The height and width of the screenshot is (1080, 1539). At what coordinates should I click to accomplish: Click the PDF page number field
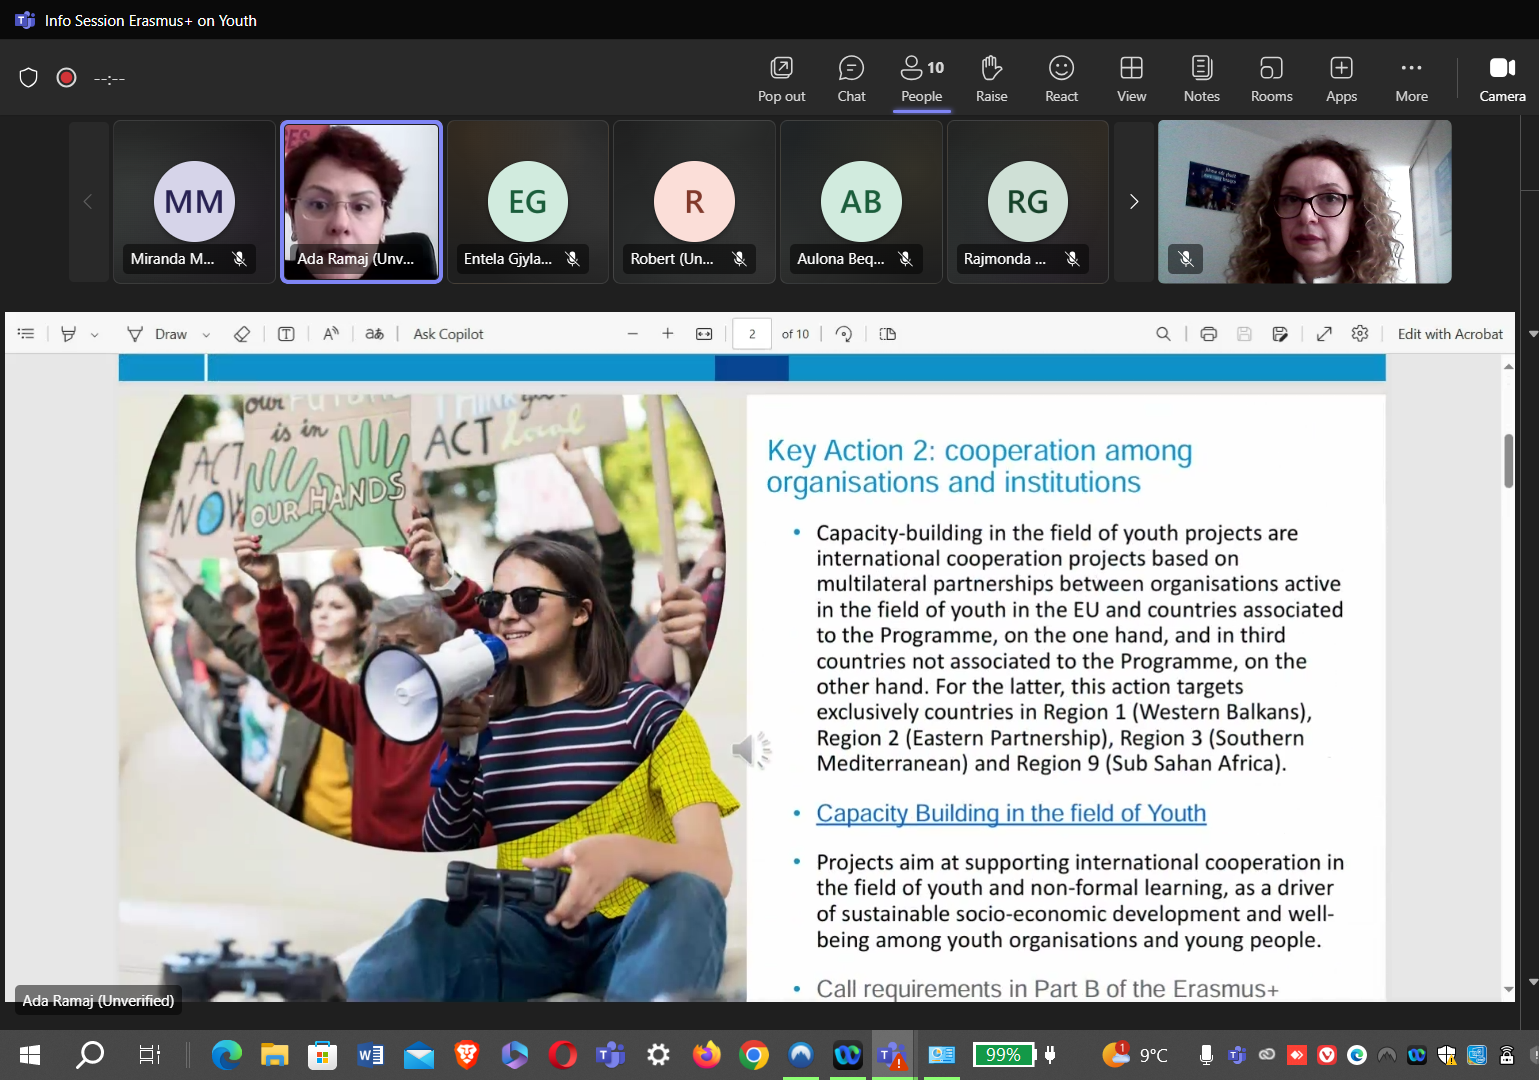tap(752, 334)
